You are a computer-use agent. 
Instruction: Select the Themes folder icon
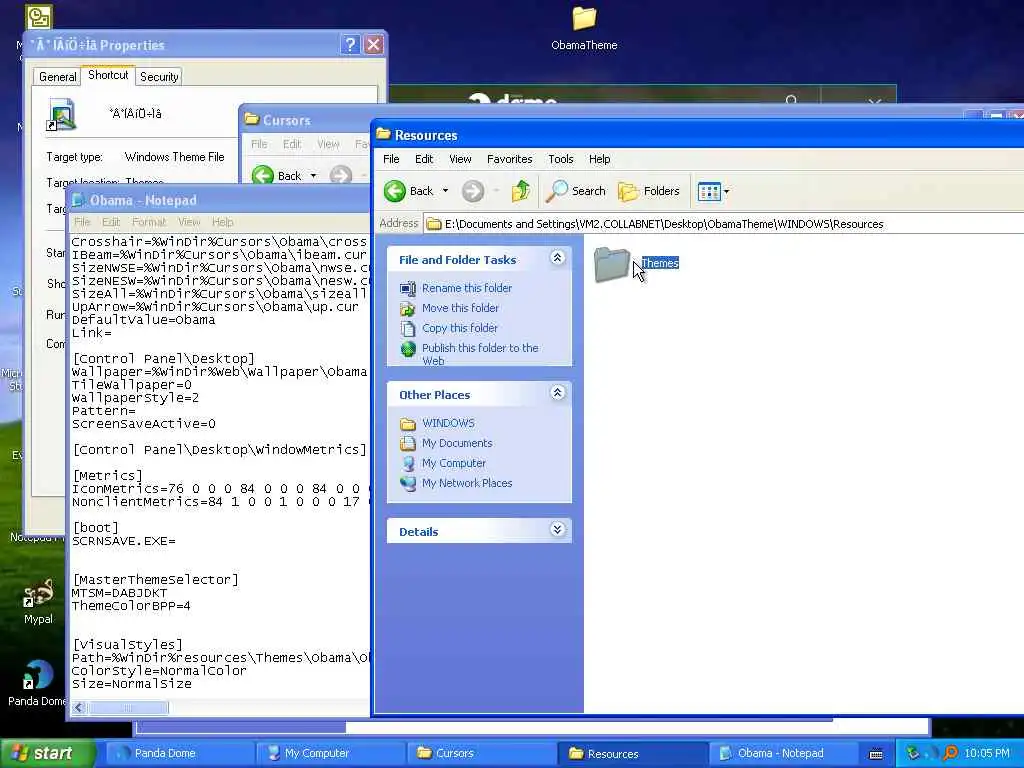coord(612,264)
